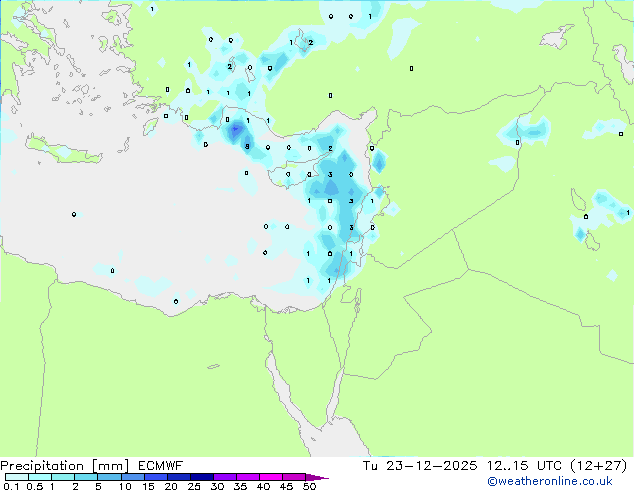The height and width of the screenshot is (490, 634).
Task: Click the '45' legend scale label
Action: click(286, 486)
